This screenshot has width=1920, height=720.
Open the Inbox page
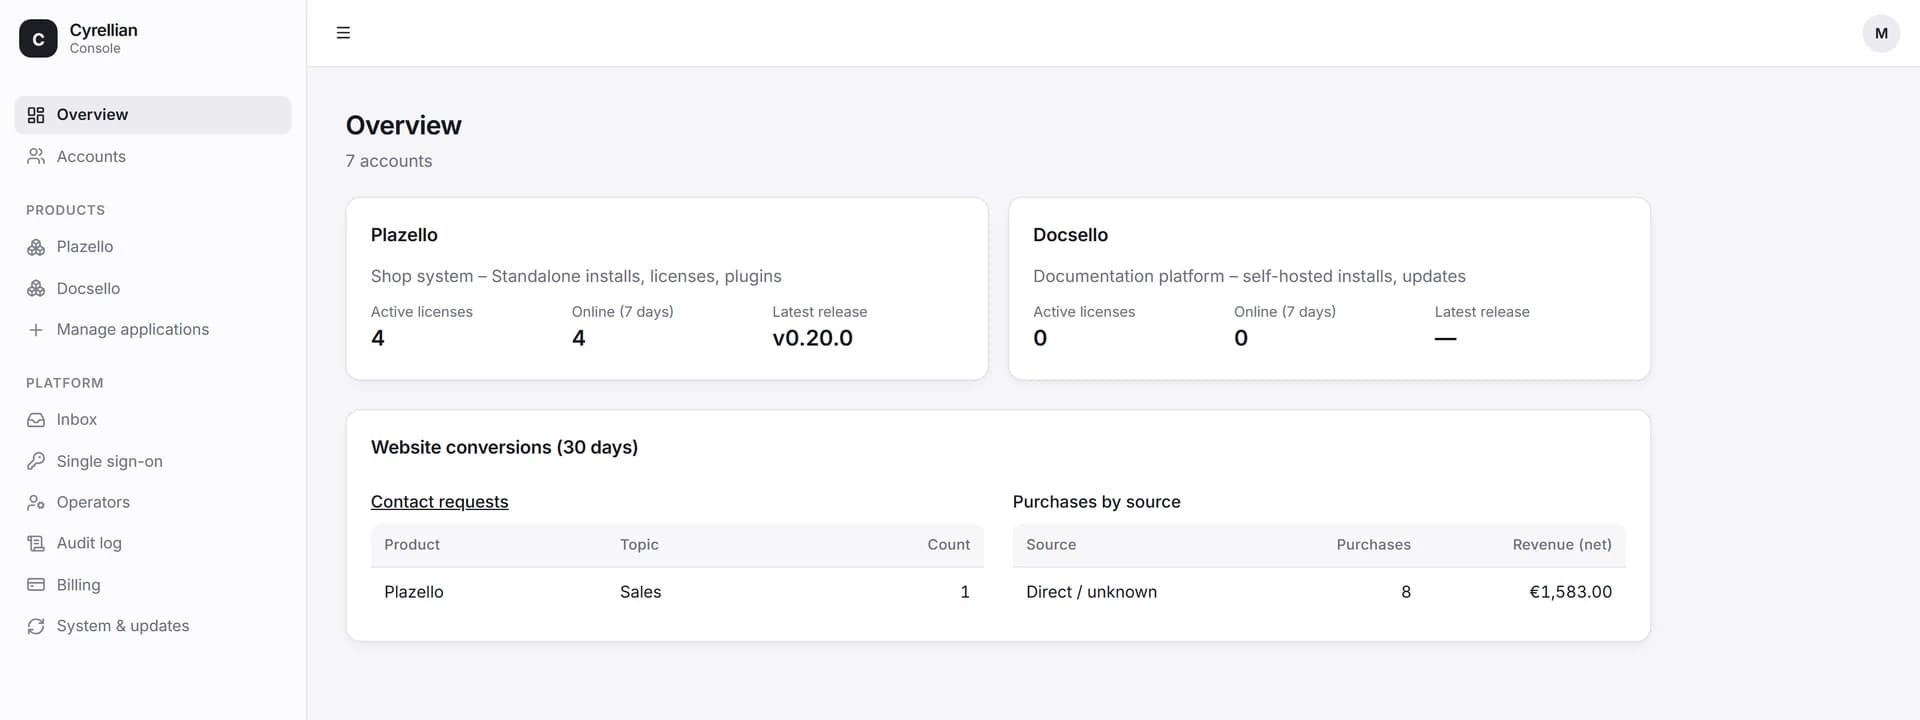(x=153, y=420)
